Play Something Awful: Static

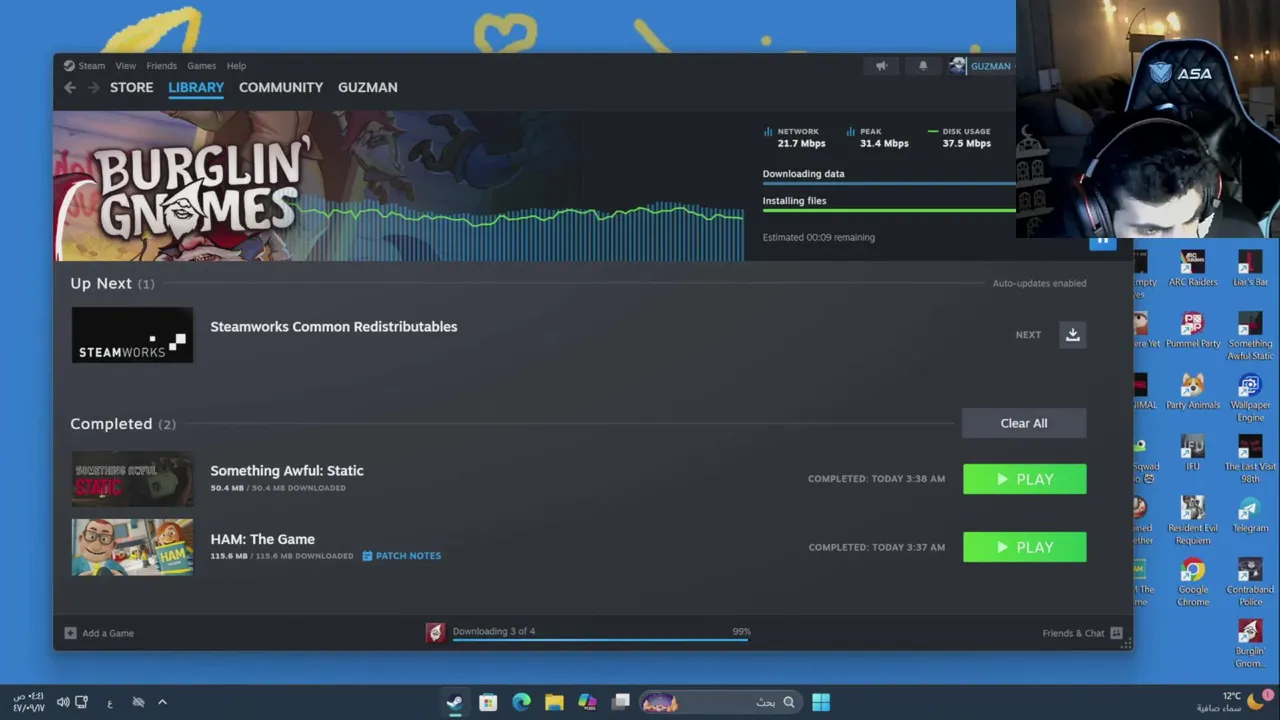(x=1024, y=479)
